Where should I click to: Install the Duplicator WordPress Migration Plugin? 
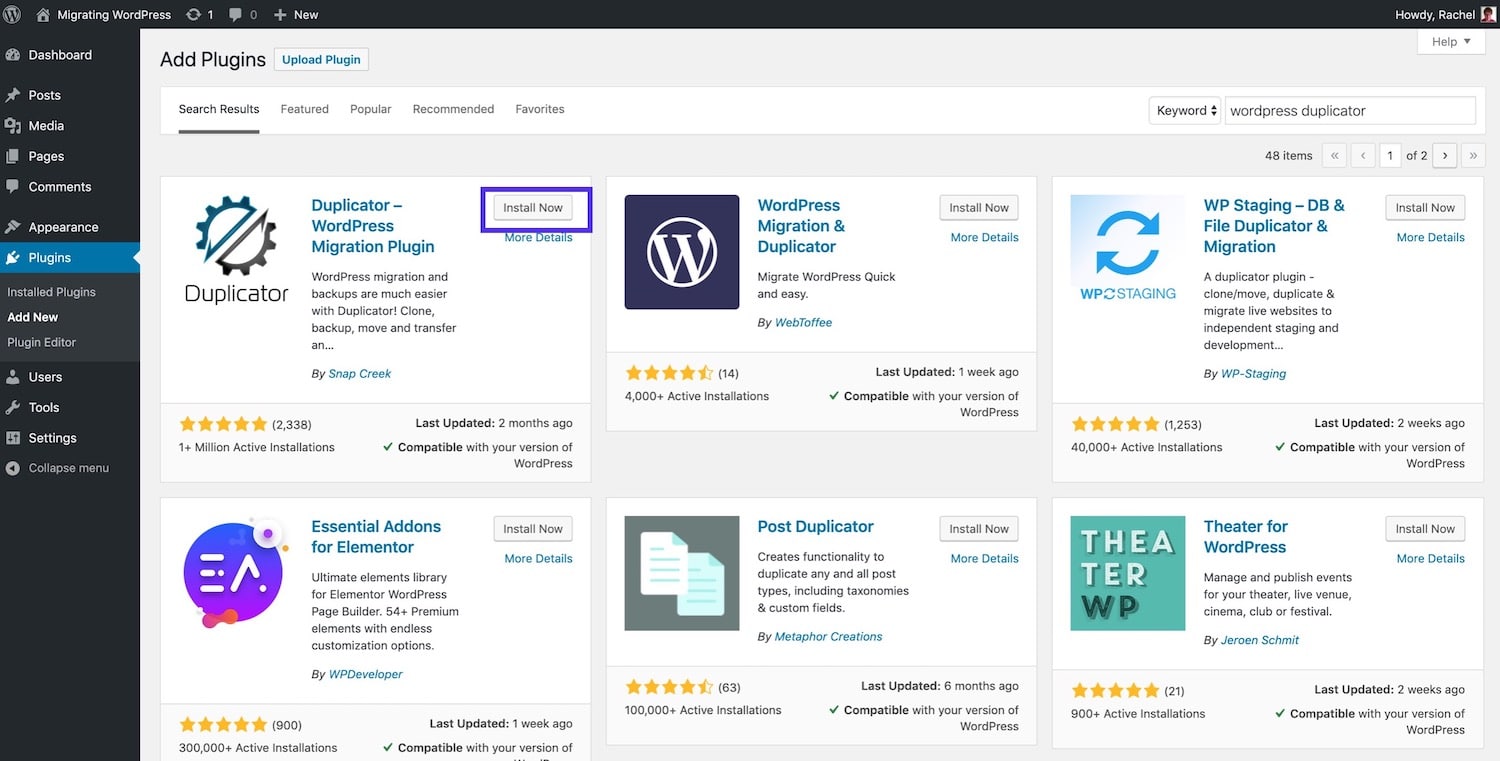click(533, 208)
